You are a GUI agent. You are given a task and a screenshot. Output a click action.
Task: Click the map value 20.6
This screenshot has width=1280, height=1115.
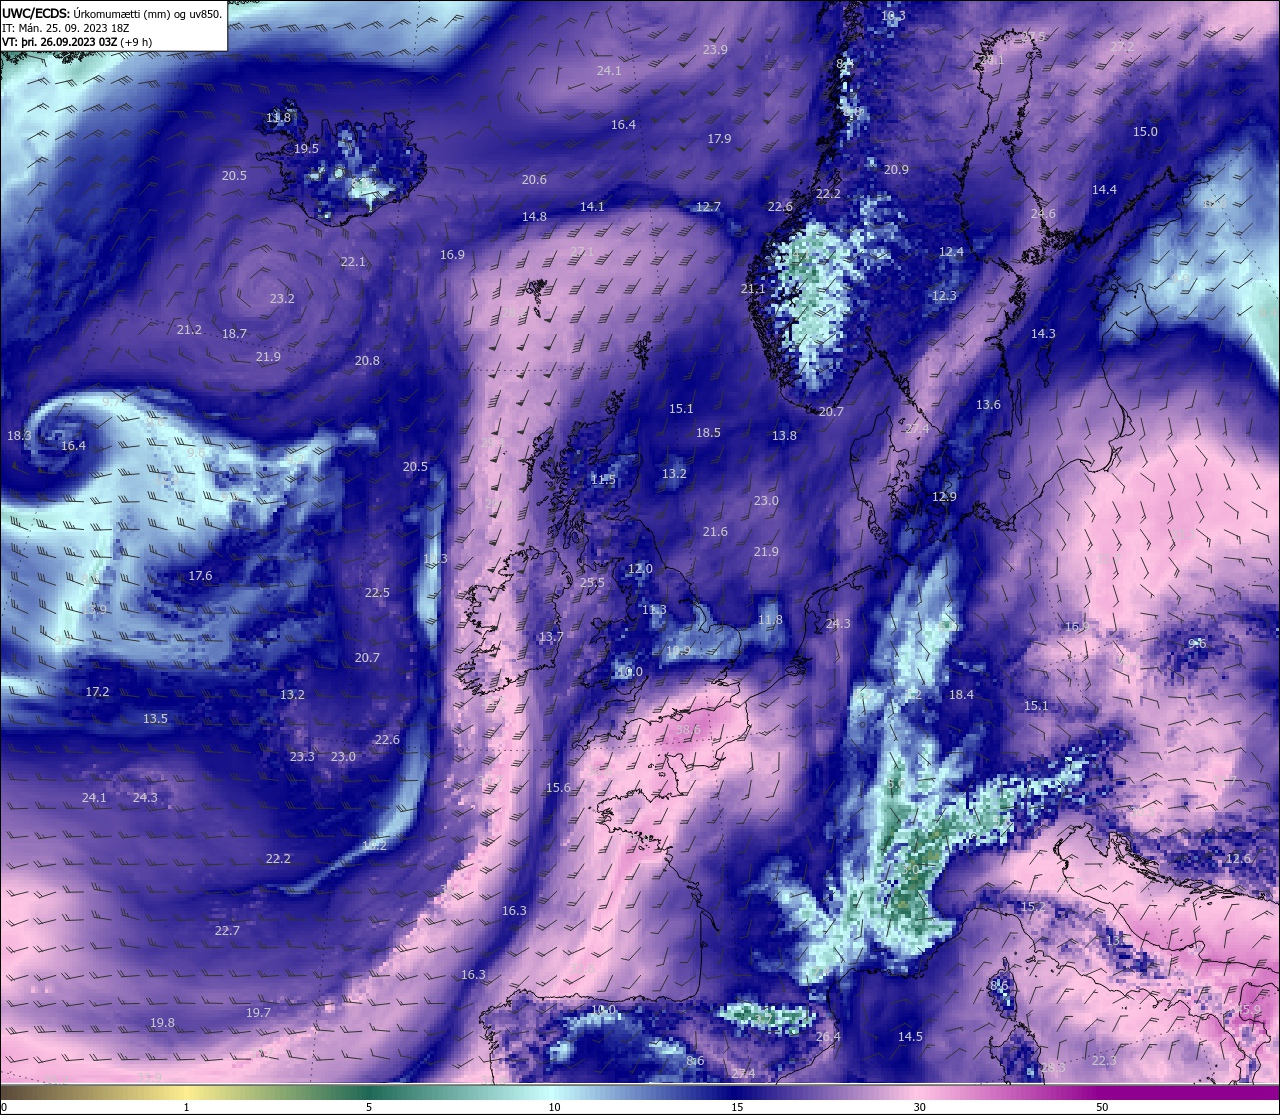point(534,180)
